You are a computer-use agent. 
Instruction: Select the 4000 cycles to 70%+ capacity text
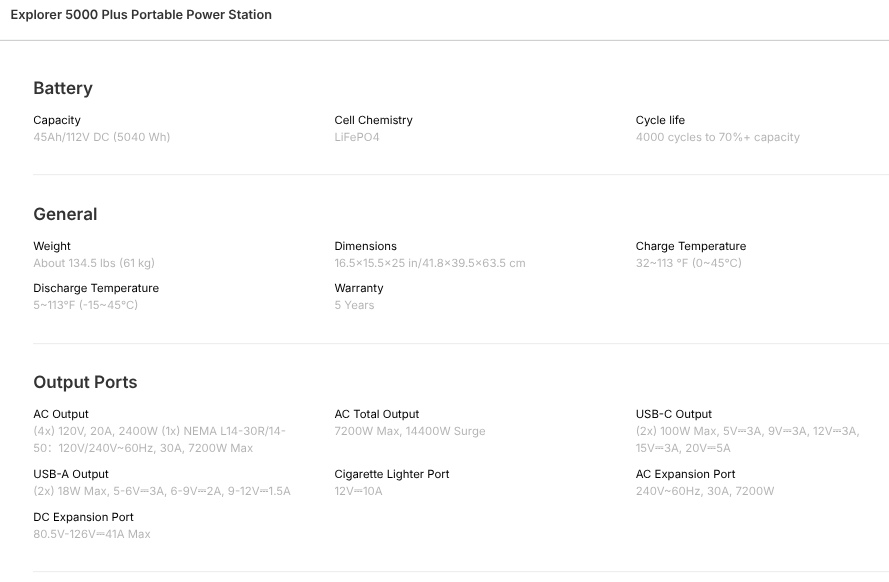(x=717, y=137)
